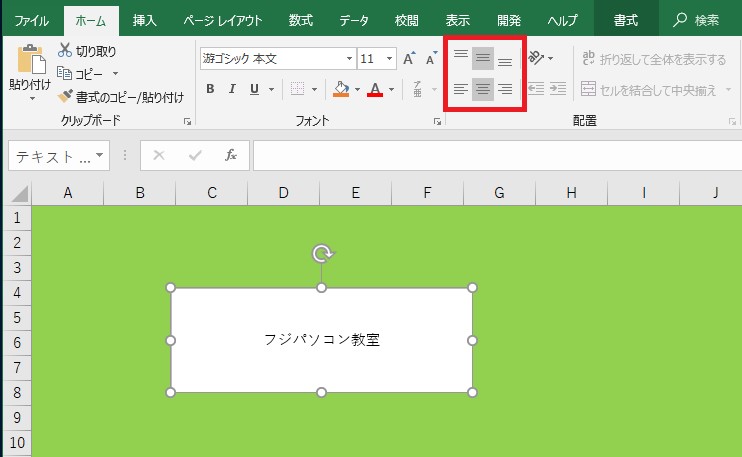The image size is (742, 457).
Task: Switch to the 挿入 (Insert) ribbon tab
Action: click(x=145, y=19)
